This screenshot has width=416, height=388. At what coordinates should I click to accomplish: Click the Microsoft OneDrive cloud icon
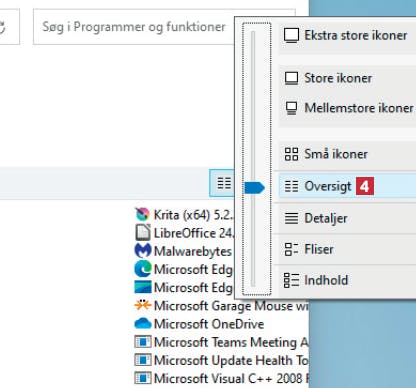143,323
